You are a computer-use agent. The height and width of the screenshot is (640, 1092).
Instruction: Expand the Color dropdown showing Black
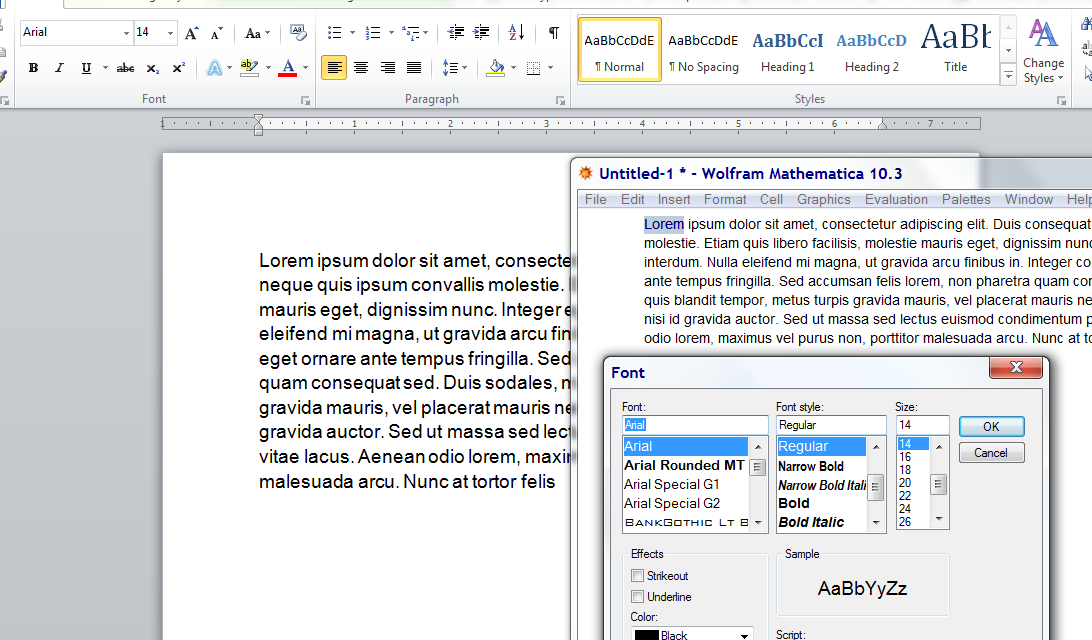click(x=745, y=635)
